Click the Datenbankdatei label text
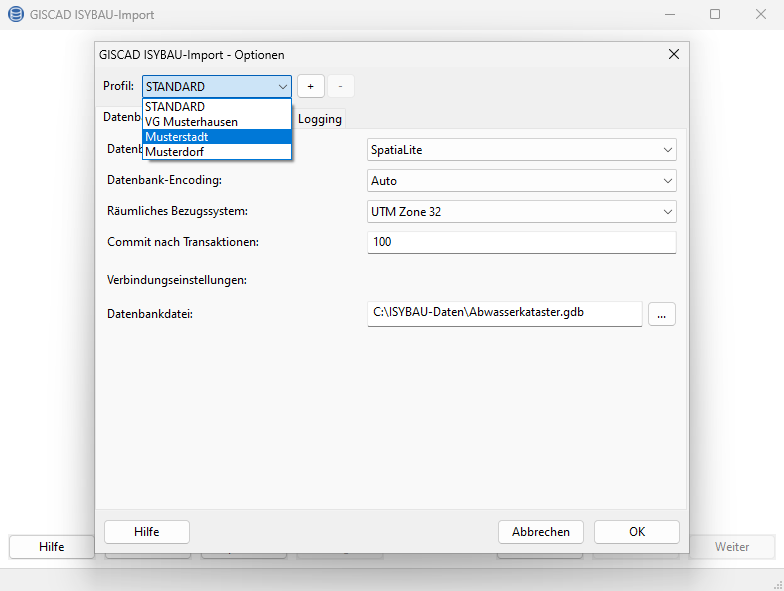Viewport: 784px width, 591px height. click(x=150, y=314)
